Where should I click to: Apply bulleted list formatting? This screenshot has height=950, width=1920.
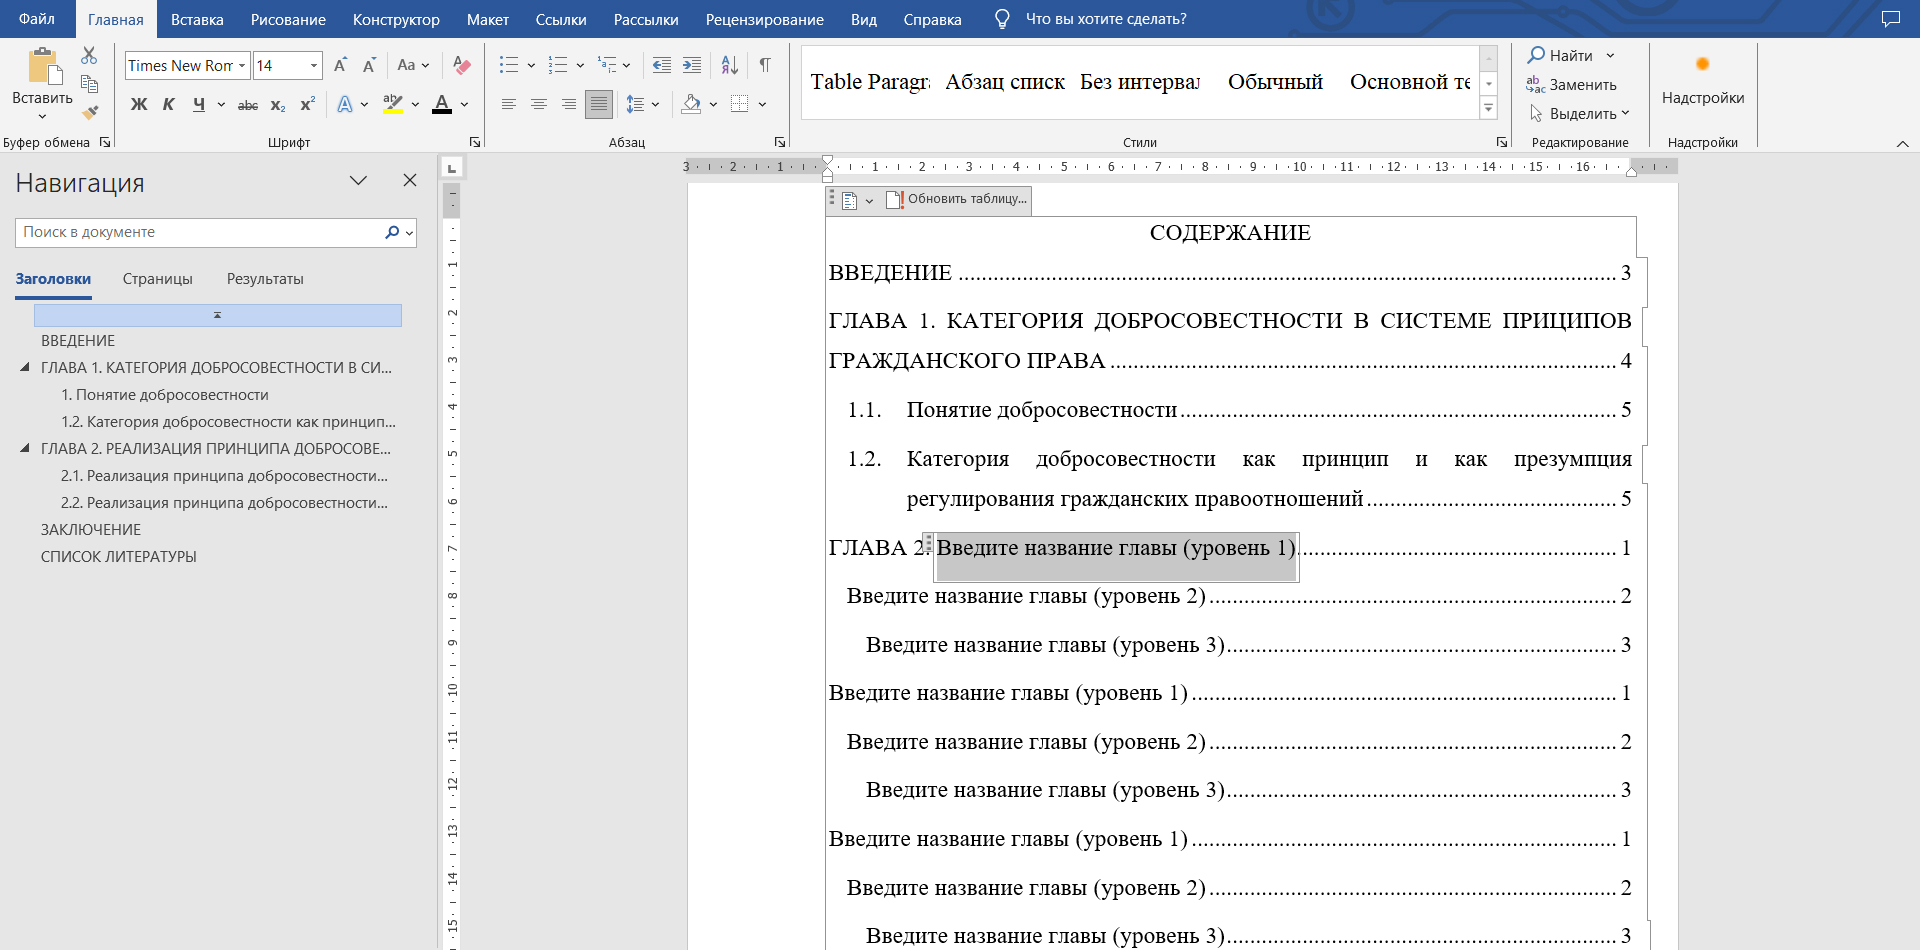[x=509, y=65]
